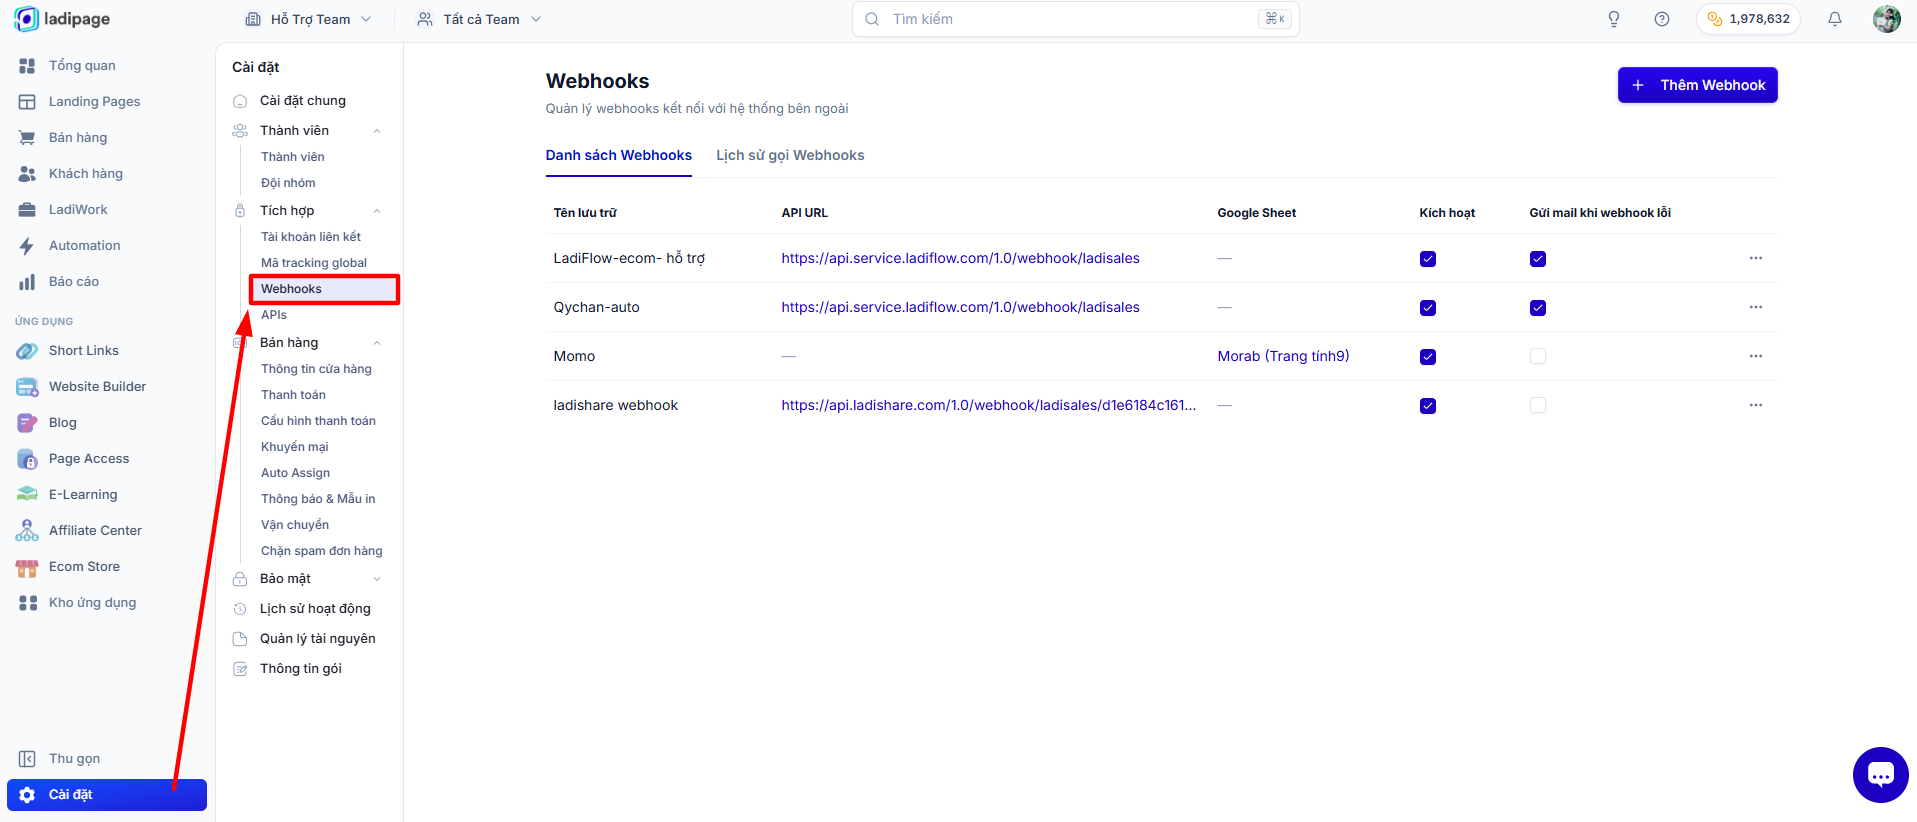
Task: Launch E-Learning app
Action: point(83,495)
